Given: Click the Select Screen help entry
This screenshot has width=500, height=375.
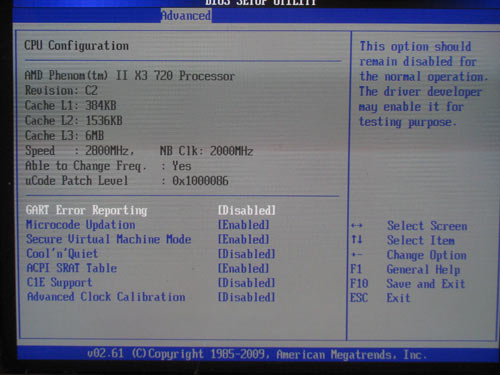Looking at the screenshot, I should 427,226.
